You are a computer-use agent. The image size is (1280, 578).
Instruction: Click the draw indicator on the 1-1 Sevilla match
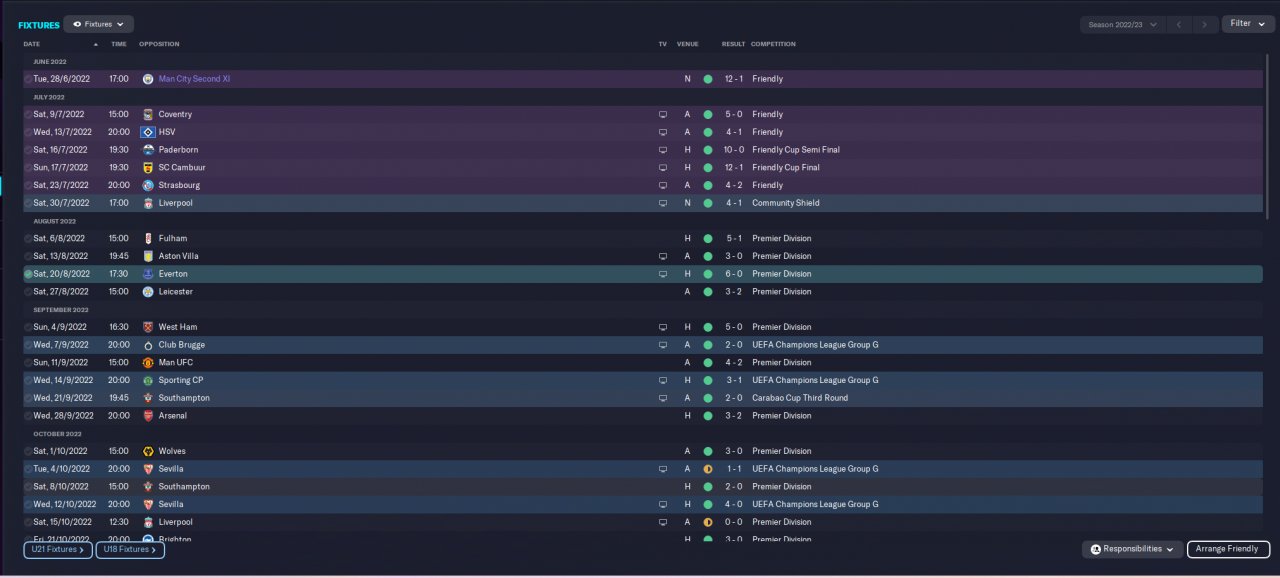pyautogui.click(x=708, y=469)
